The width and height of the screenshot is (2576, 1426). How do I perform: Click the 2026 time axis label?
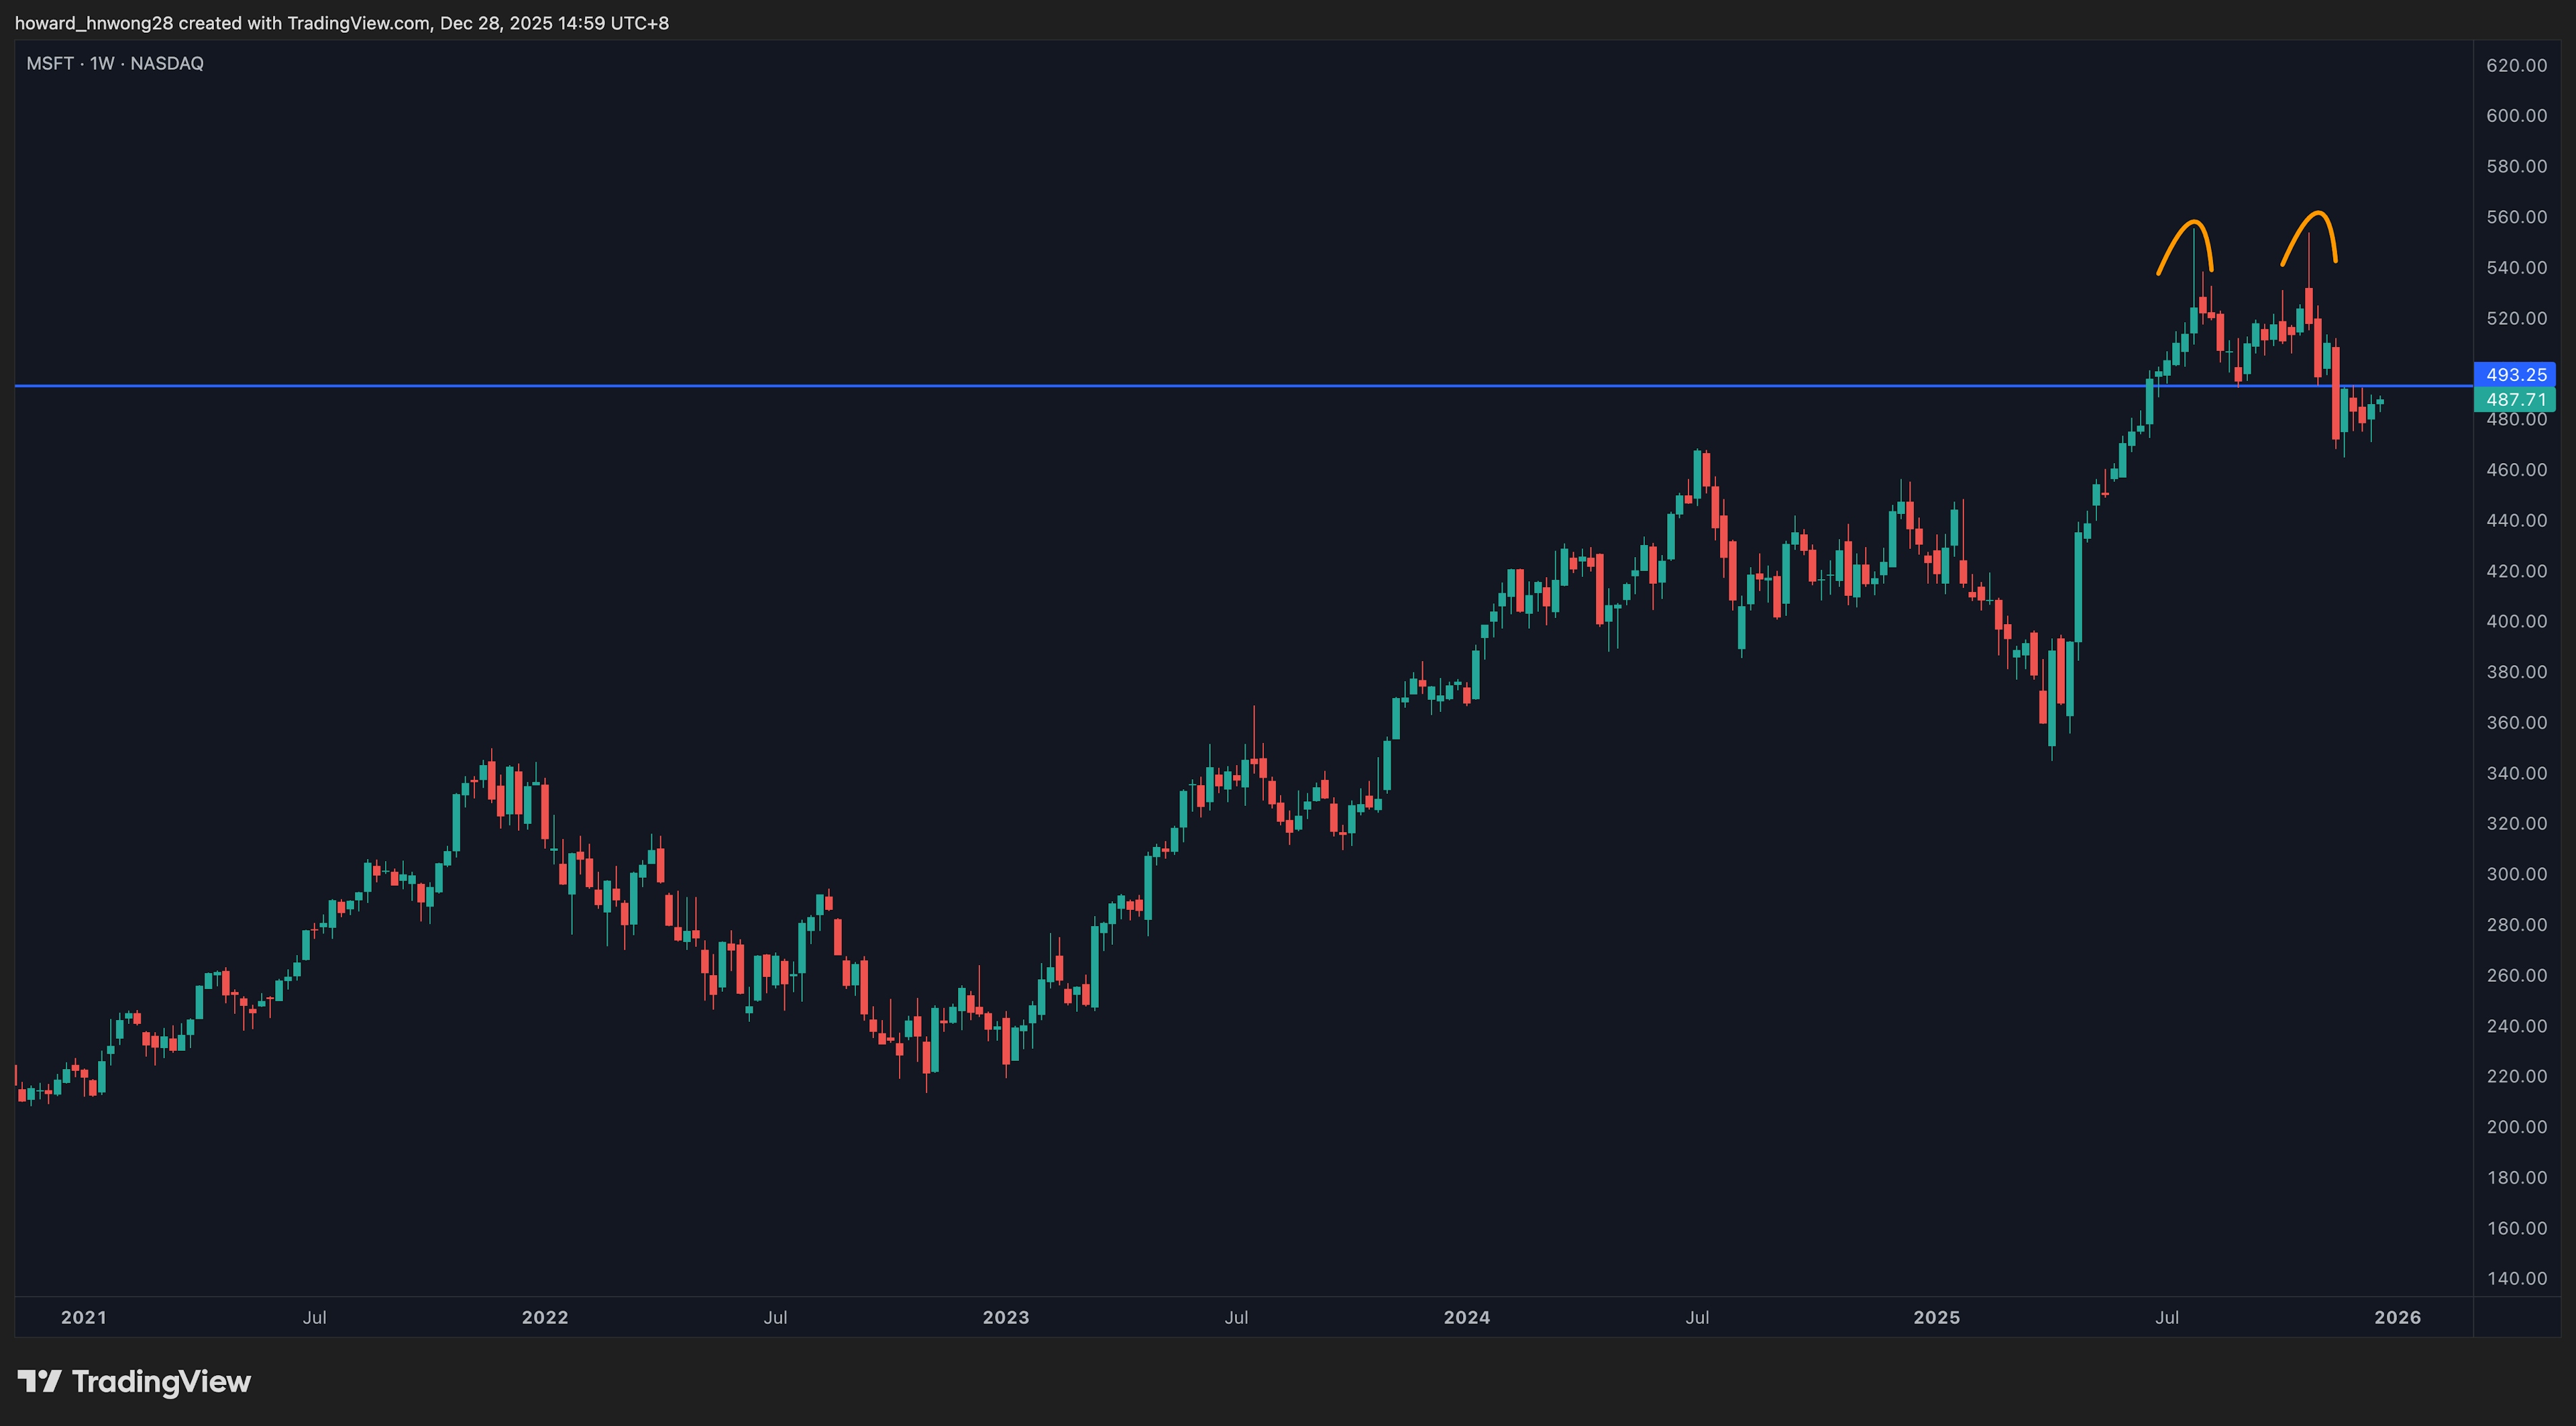[x=2397, y=1317]
